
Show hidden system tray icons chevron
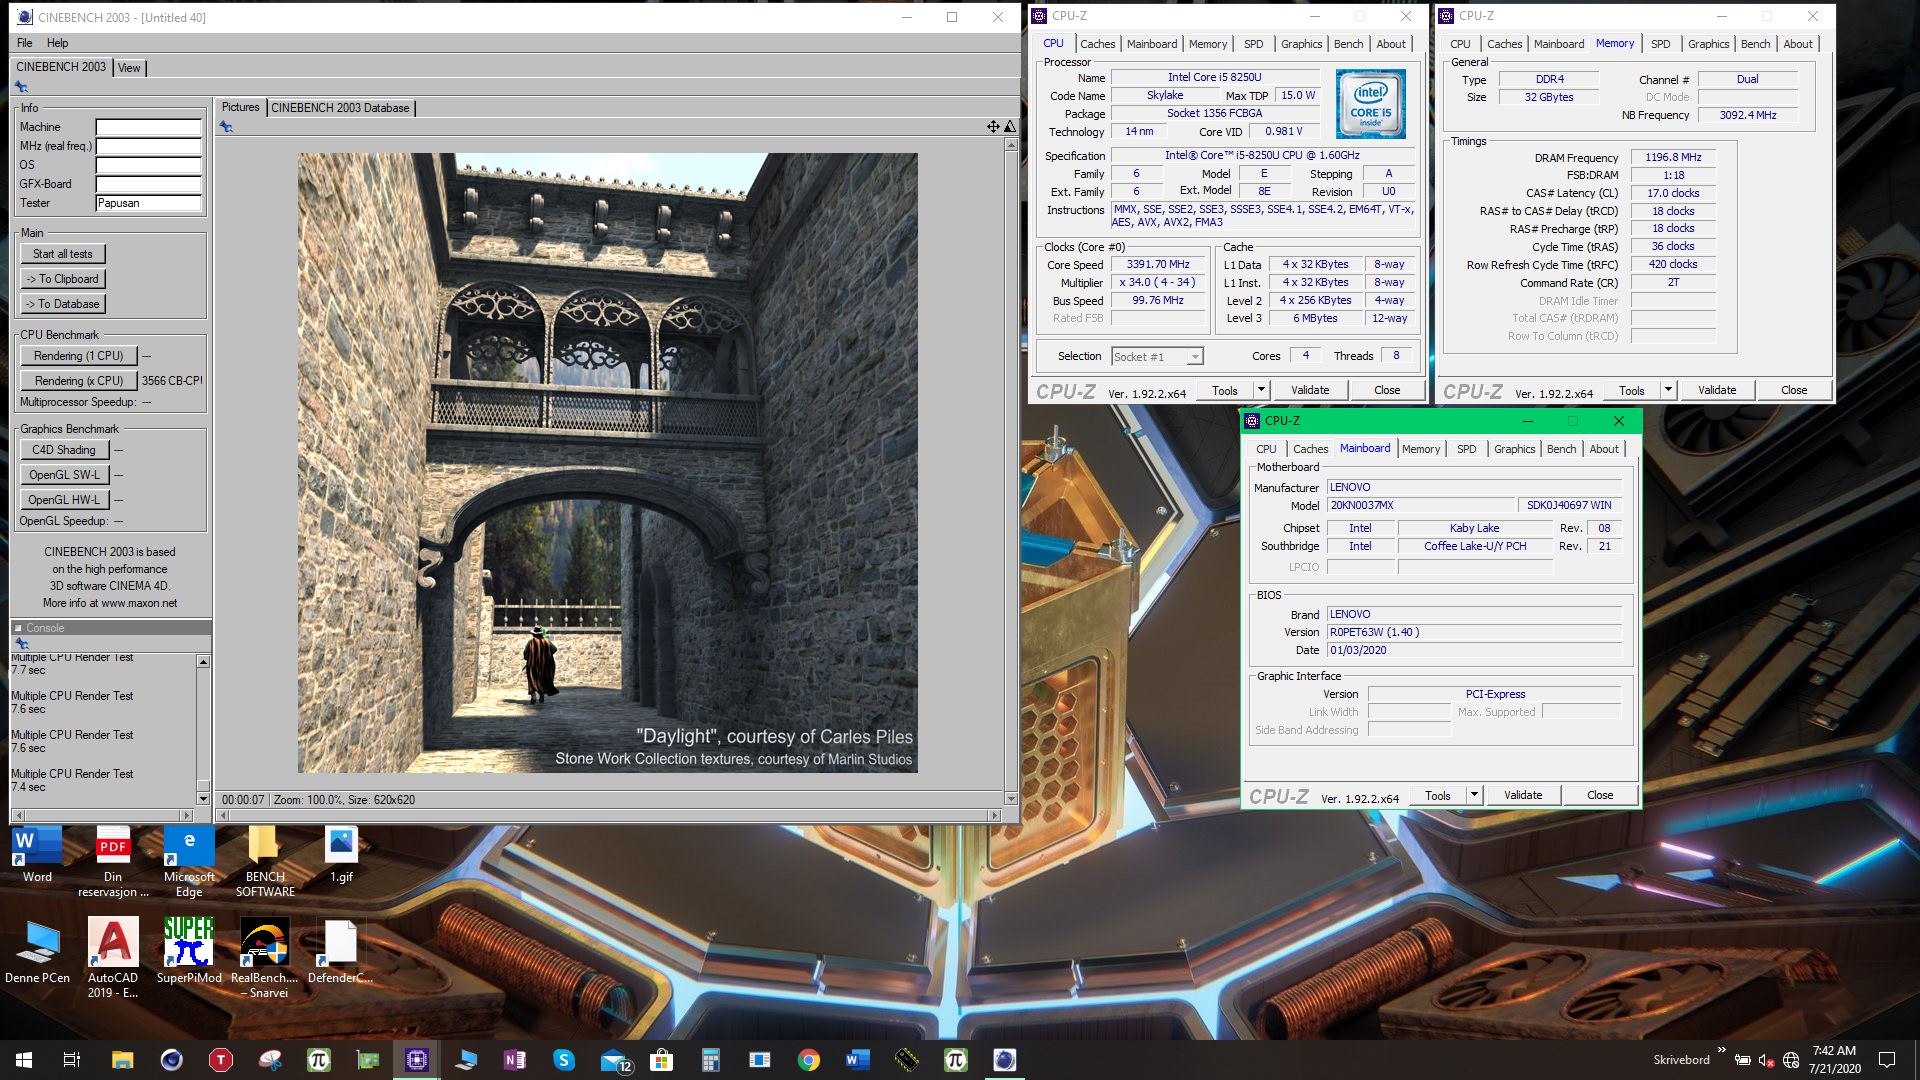(1721, 1051)
